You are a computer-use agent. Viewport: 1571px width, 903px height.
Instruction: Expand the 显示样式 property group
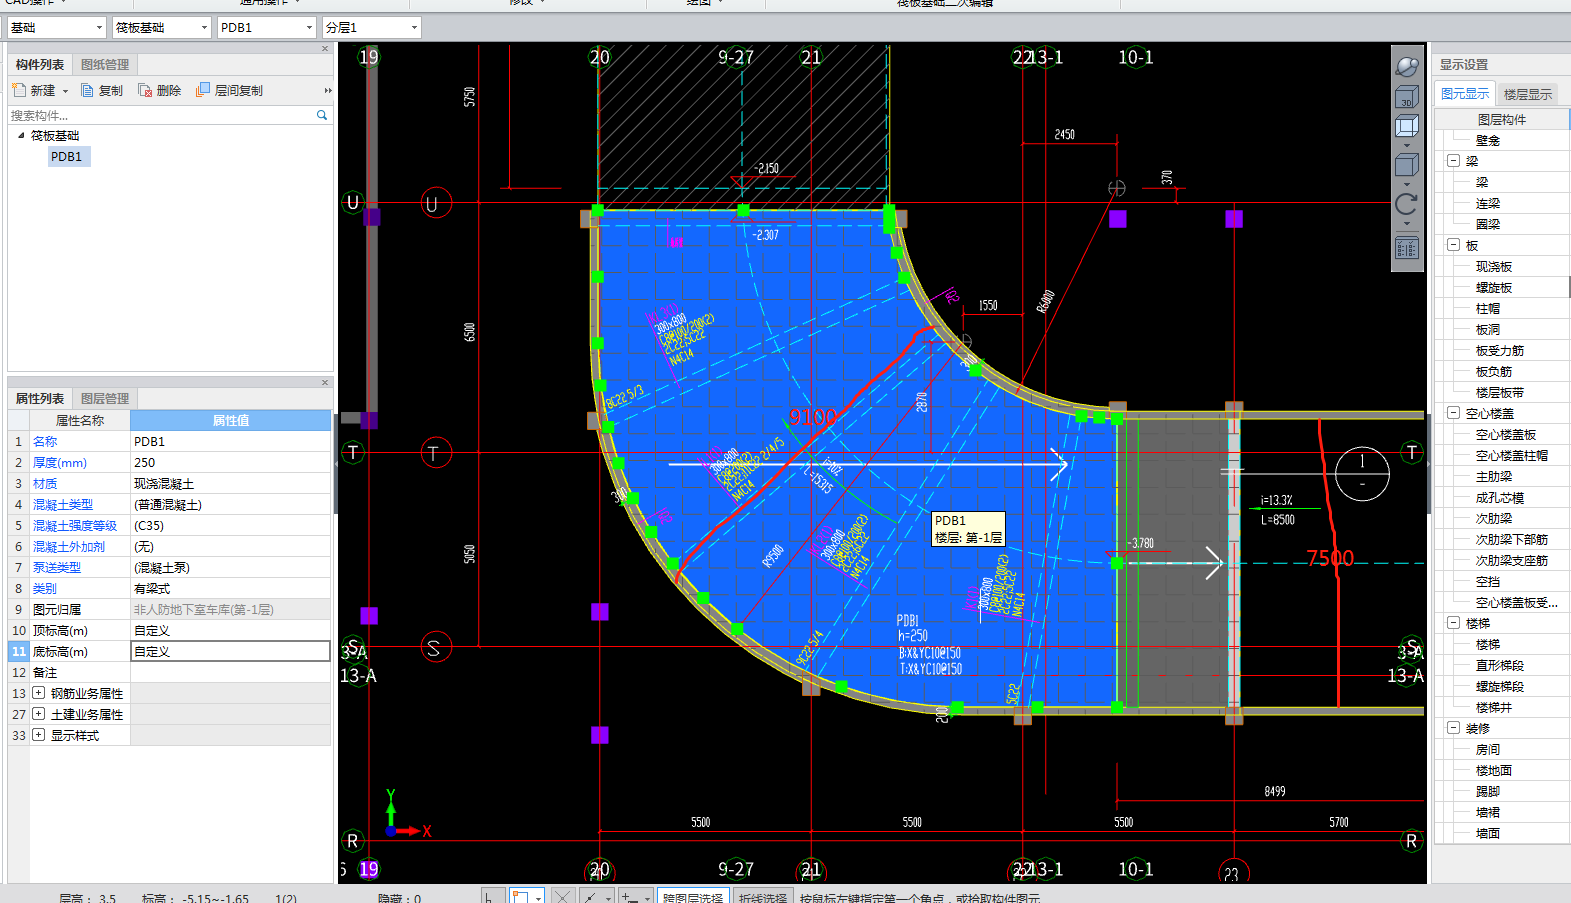point(38,735)
